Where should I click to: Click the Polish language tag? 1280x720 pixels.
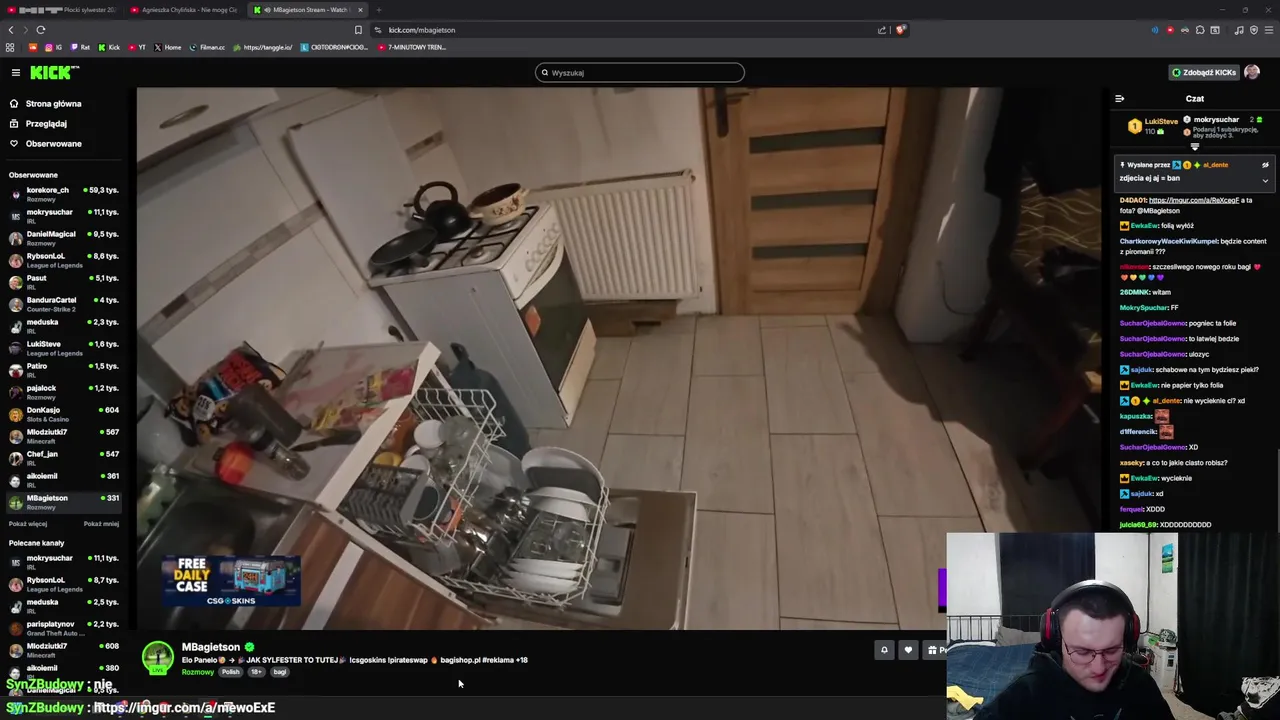coord(231,672)
